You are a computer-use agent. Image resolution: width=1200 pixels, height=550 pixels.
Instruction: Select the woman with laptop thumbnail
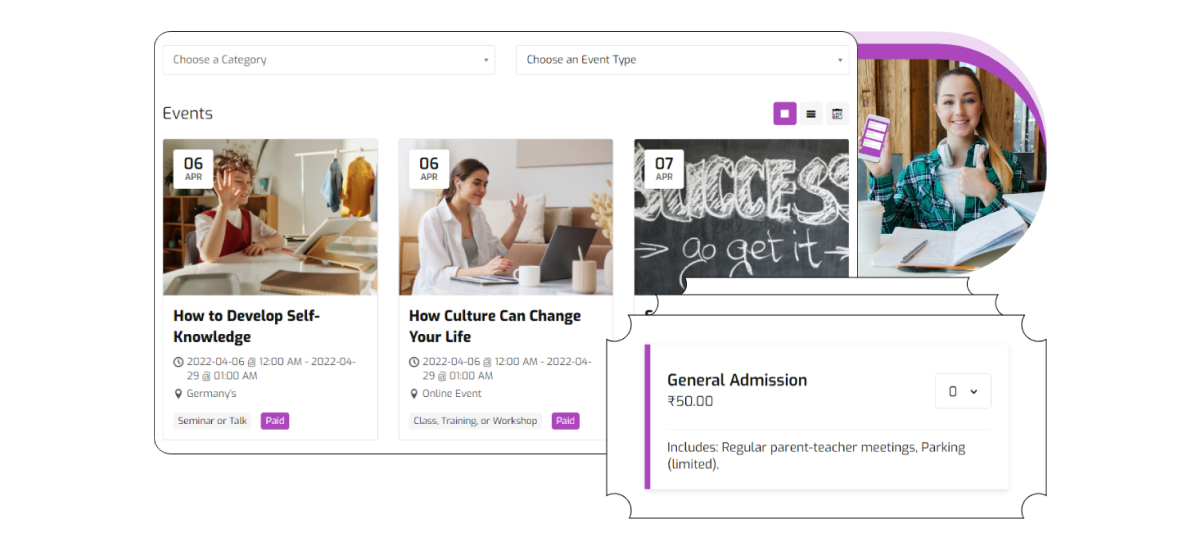click(x=506, y=217)
